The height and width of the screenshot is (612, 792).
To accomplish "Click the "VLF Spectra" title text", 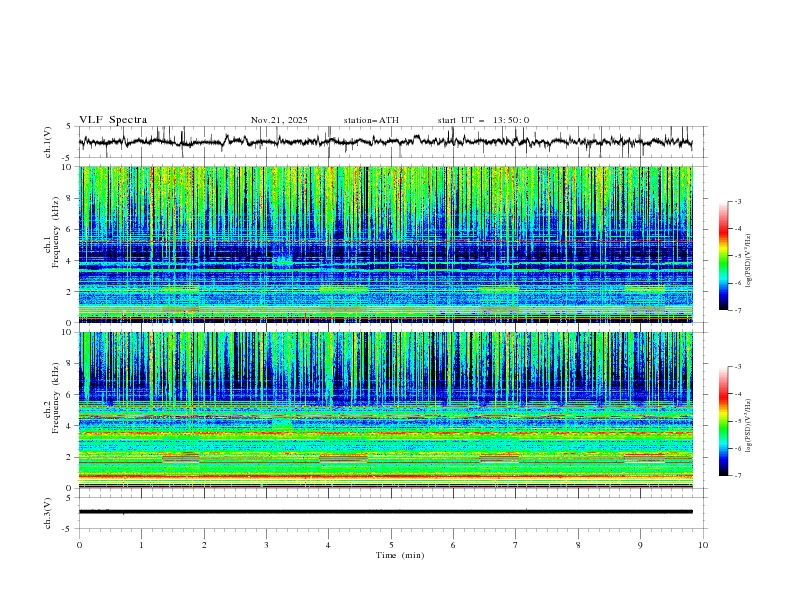I will pyautogui.click(x=113, y=120).
